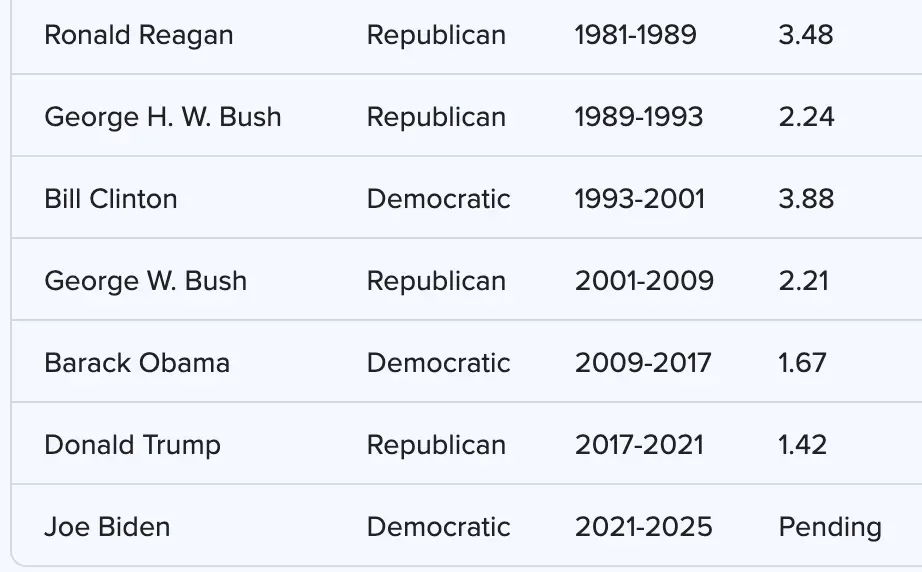Select the Donald Trump name cell
Viewport: 922px width, 572px height.
pyautogui.click(x=133, y=445)
